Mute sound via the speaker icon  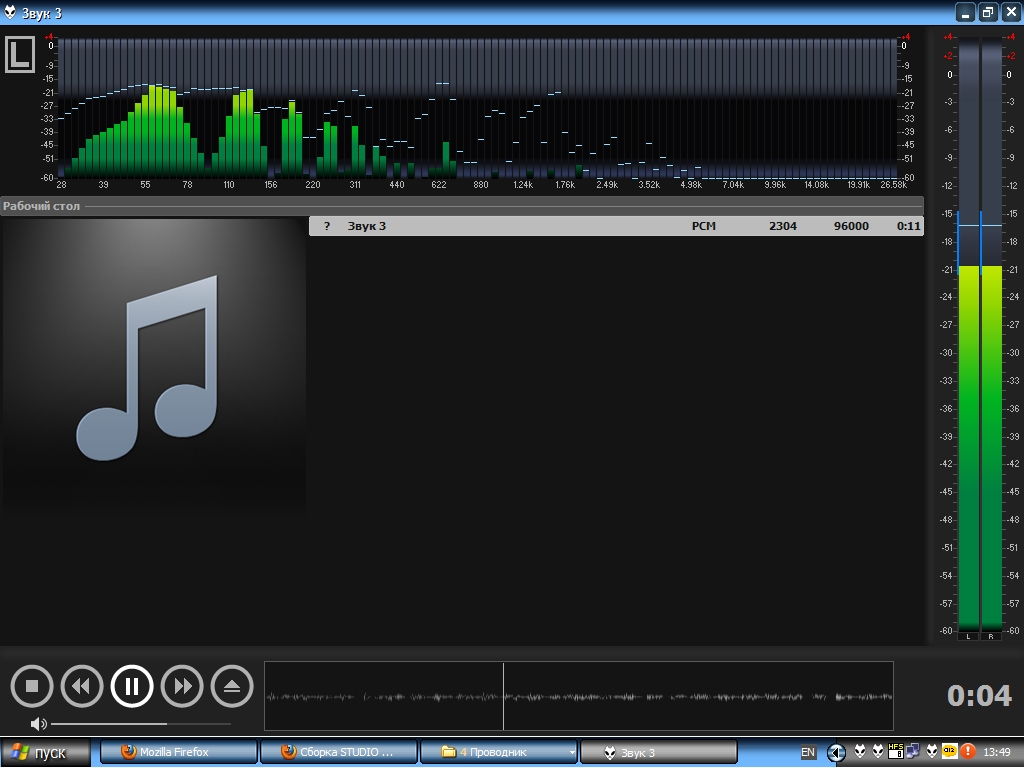(38, 723)
